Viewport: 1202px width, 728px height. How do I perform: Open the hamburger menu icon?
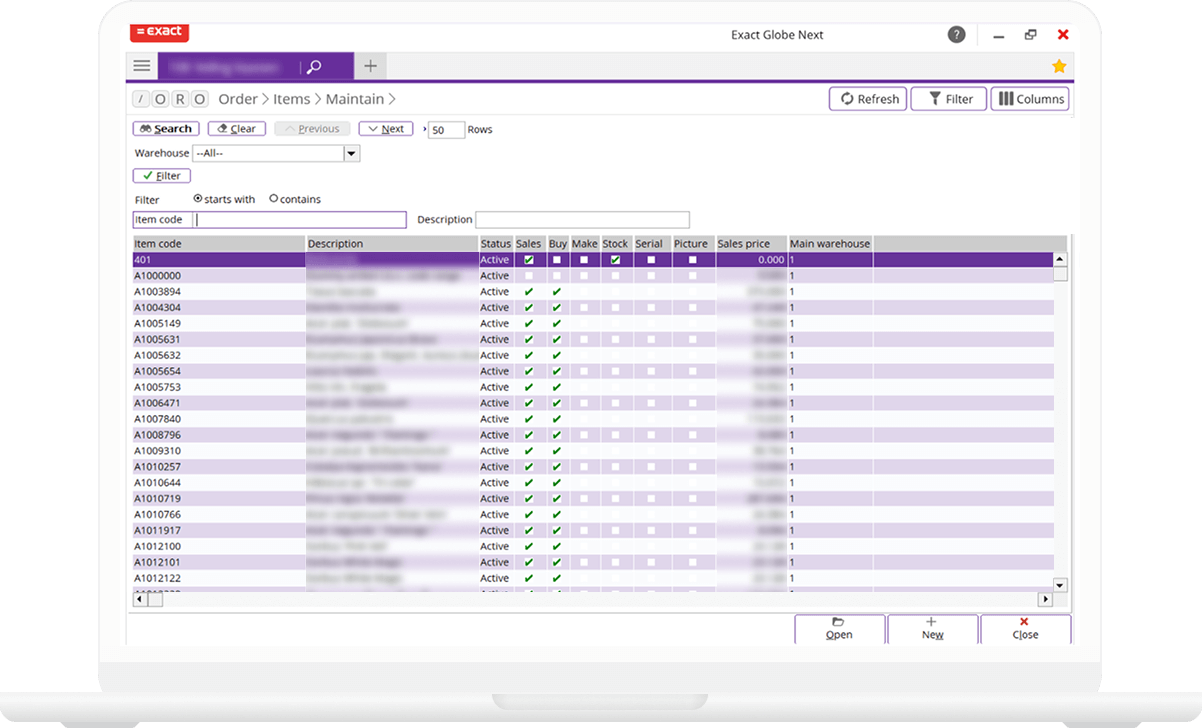(142, 66)
